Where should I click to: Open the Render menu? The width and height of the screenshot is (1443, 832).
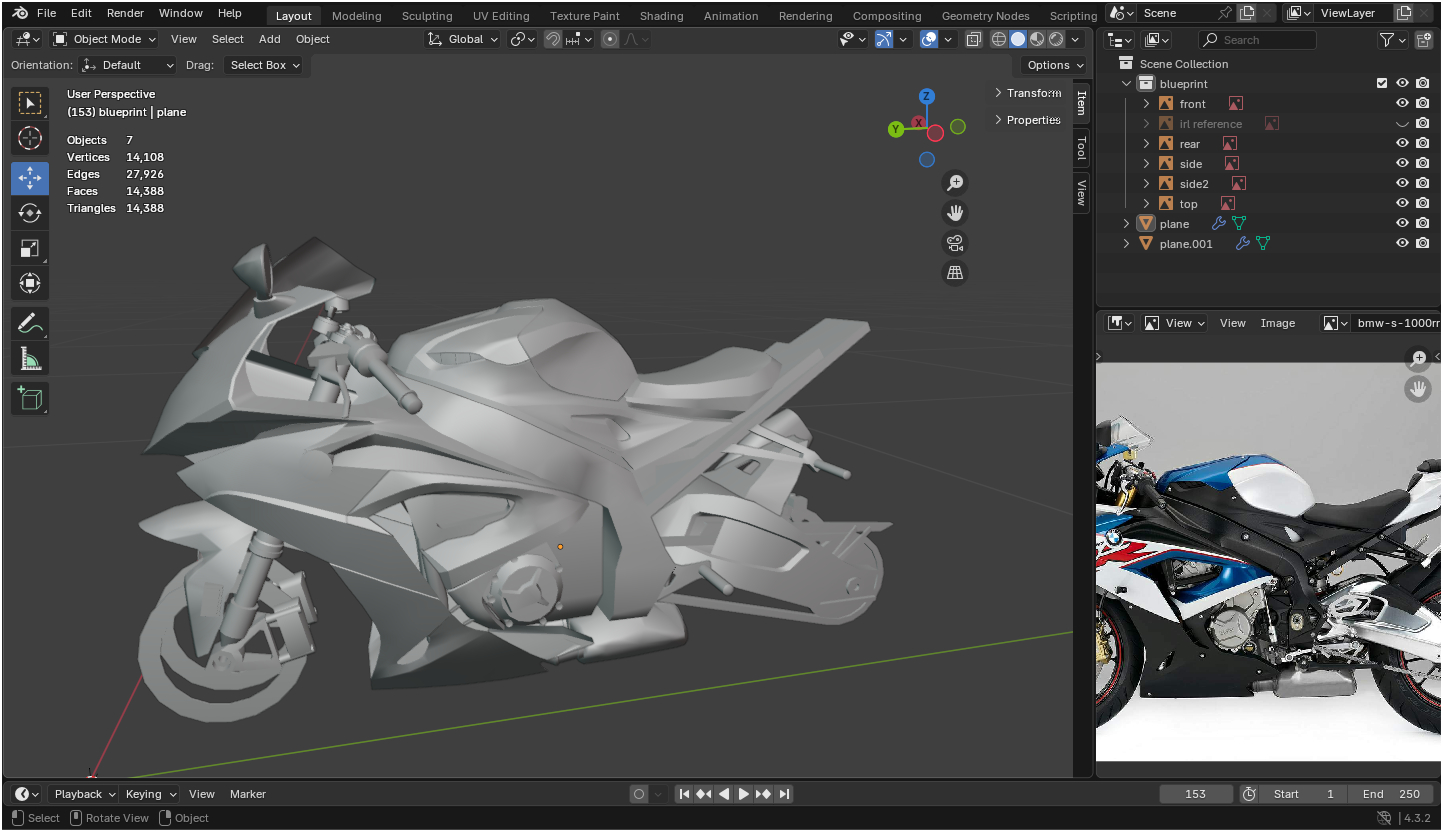click(125, 13)
